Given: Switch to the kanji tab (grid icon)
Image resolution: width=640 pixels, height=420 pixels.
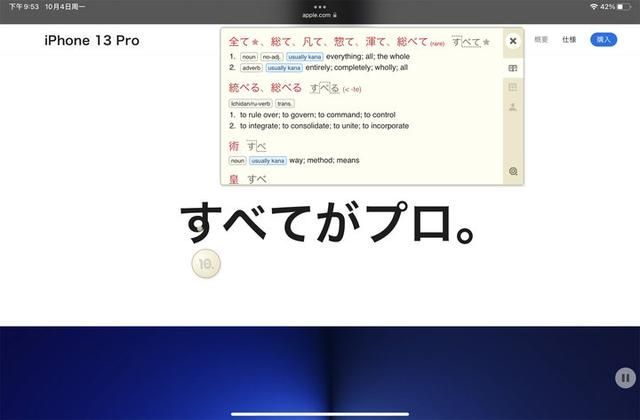Looking at the screenshot, I should 513,87.
